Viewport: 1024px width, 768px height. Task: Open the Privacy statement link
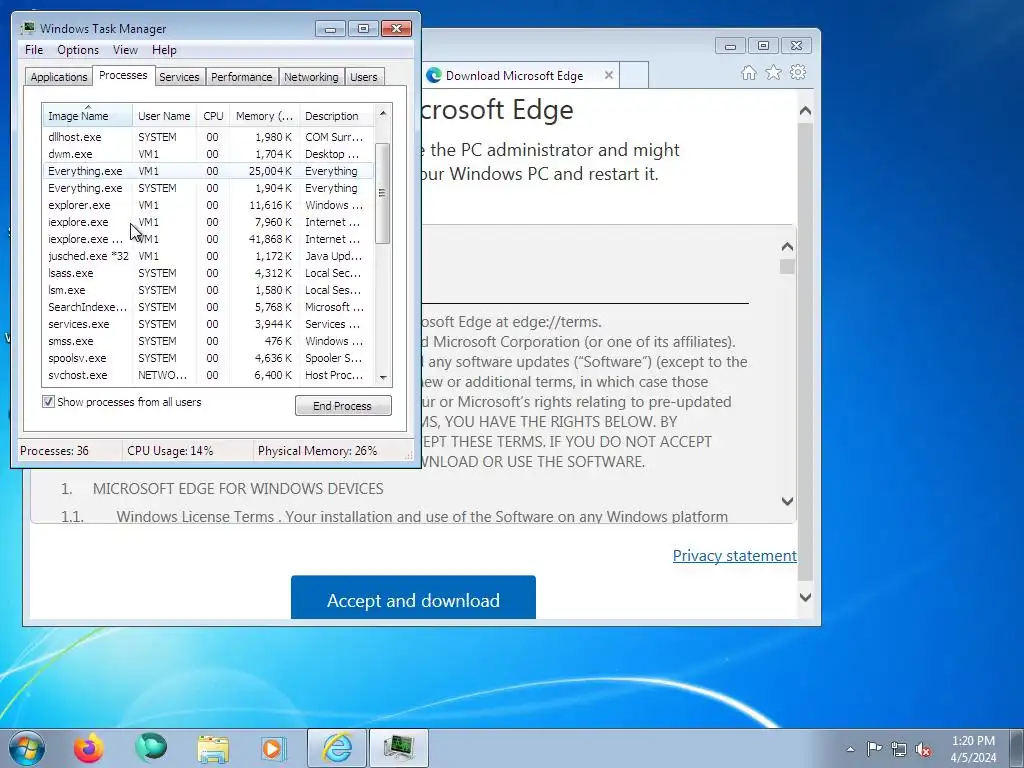[x=735, y=555]
